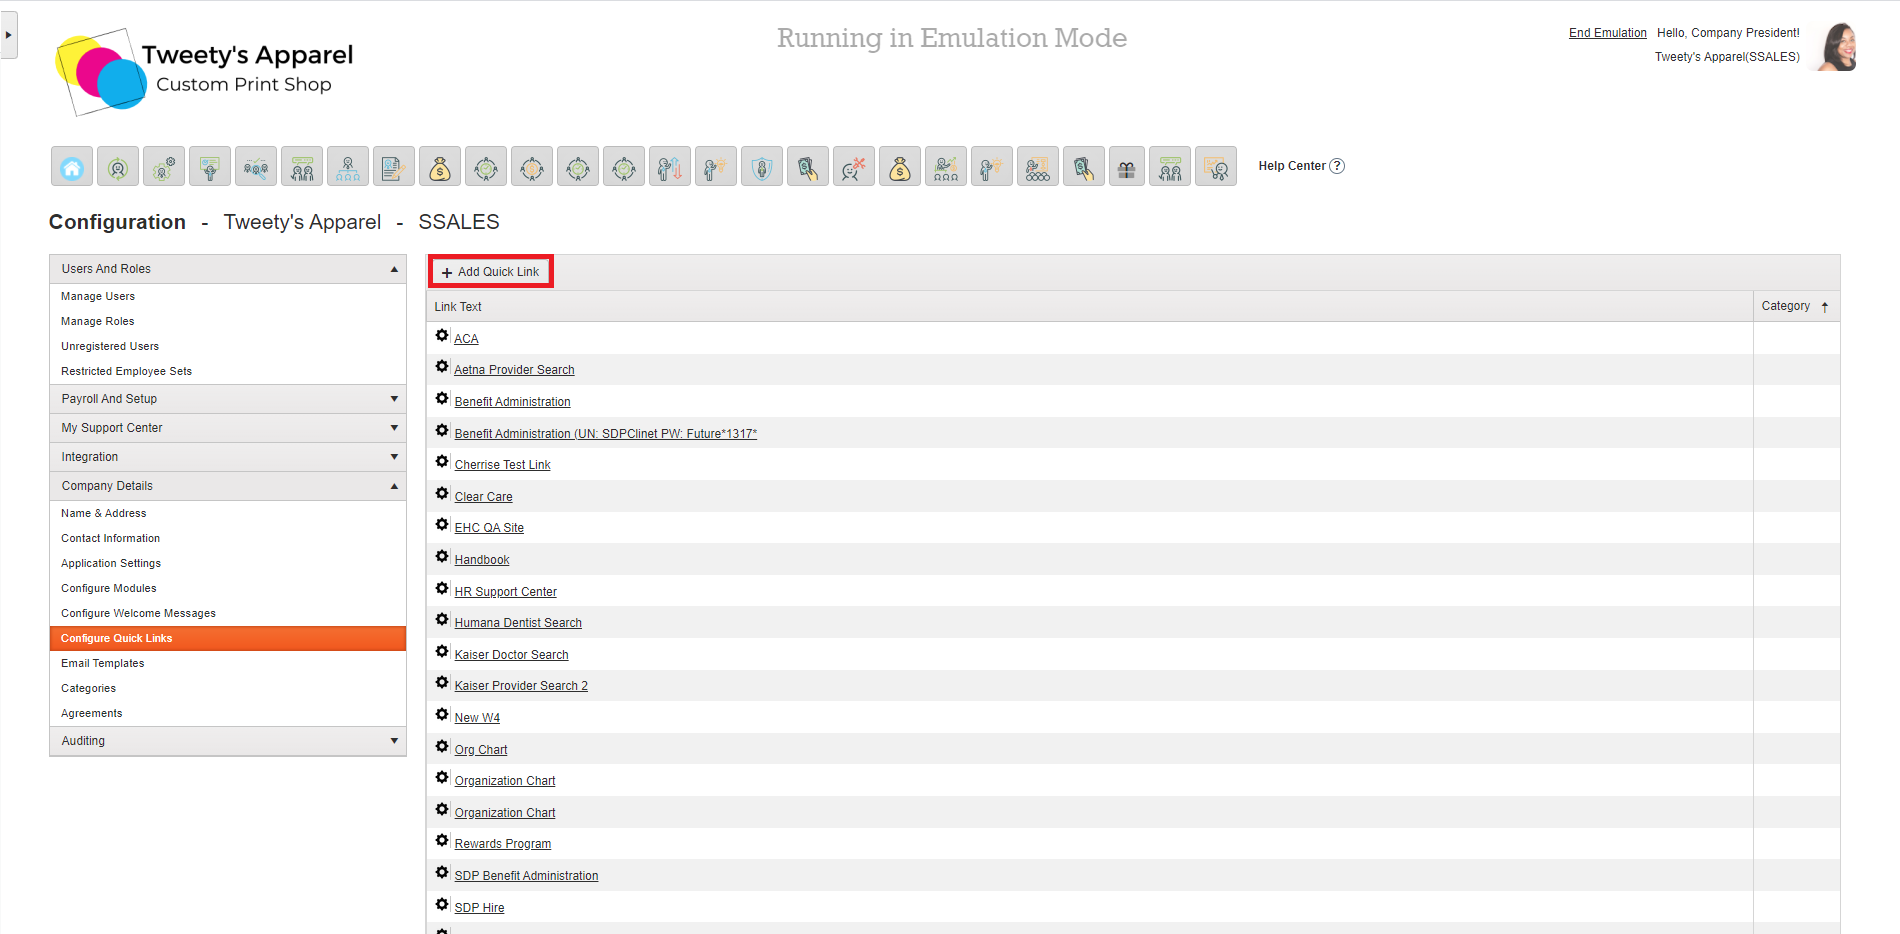The height and width of the screenshot is (934, 1900).
Task: Select Contact Information menu item
Action: point(110,538)
